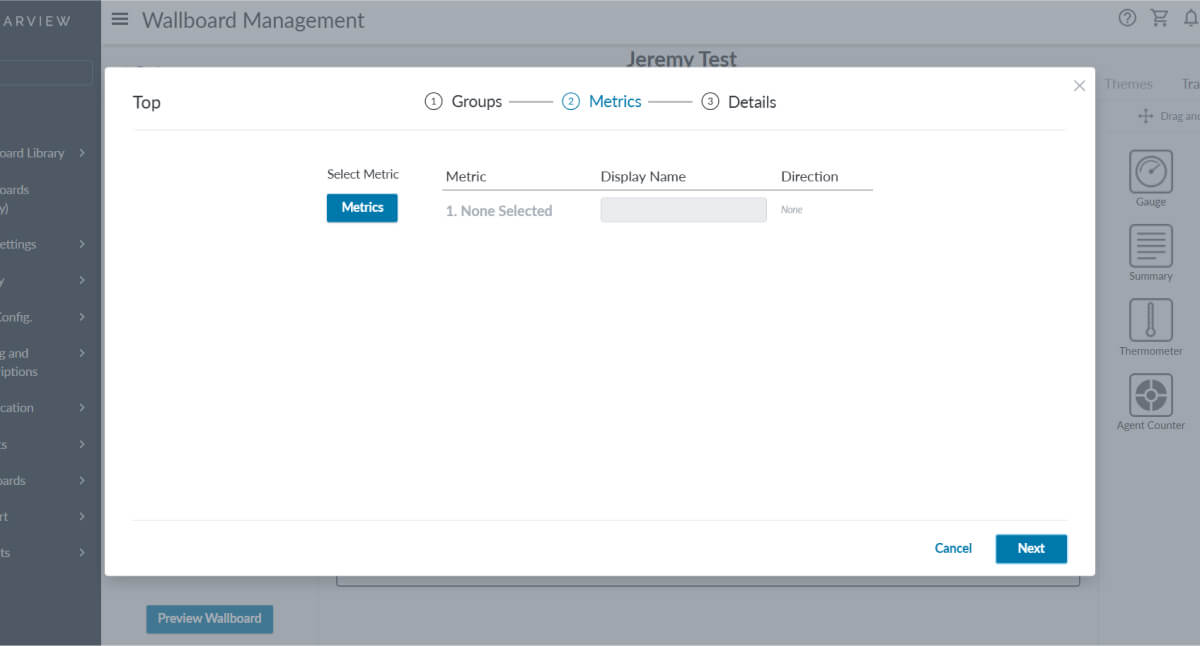This screenshot has width=1200, height=646.
Task: Click the Display Name input field
Action: [x=683, y=210]
